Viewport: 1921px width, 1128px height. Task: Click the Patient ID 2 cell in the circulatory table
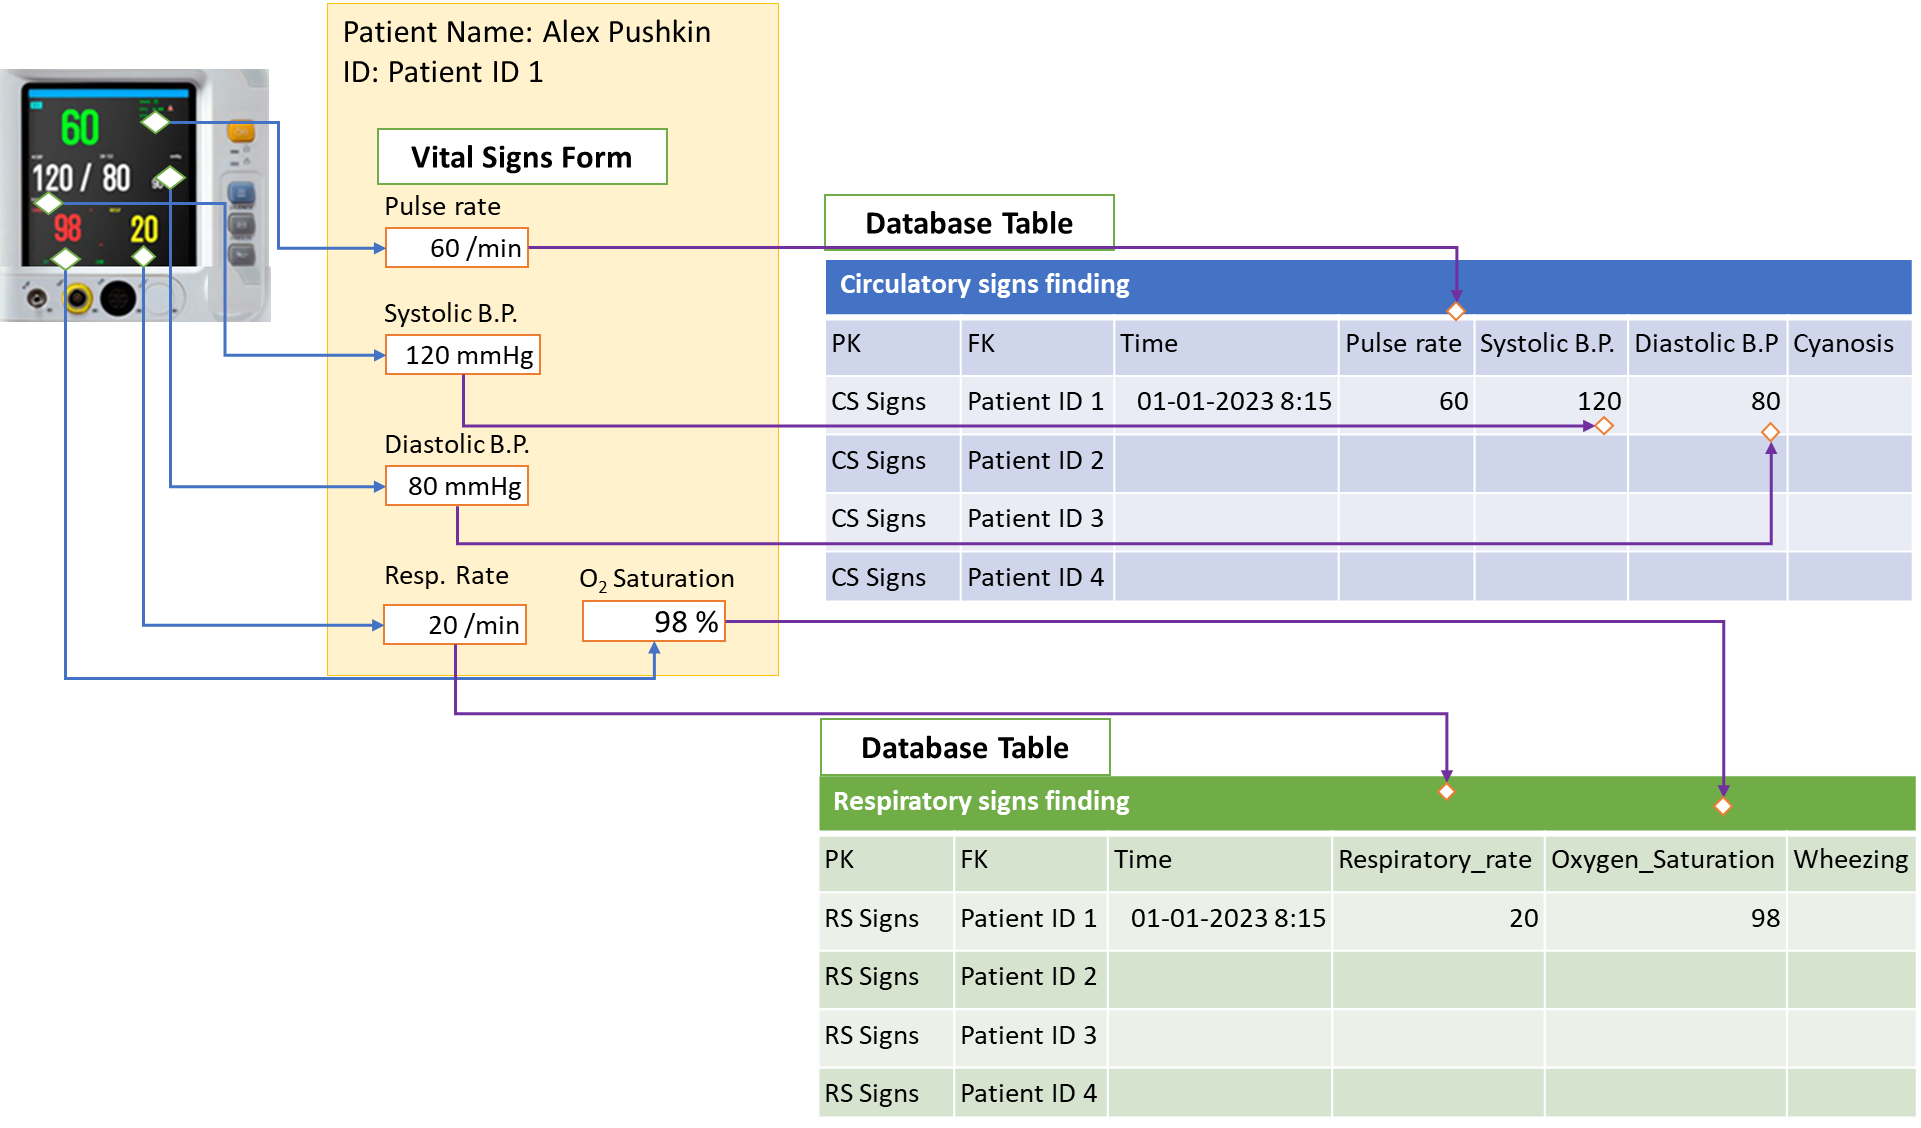point(1035,461)
